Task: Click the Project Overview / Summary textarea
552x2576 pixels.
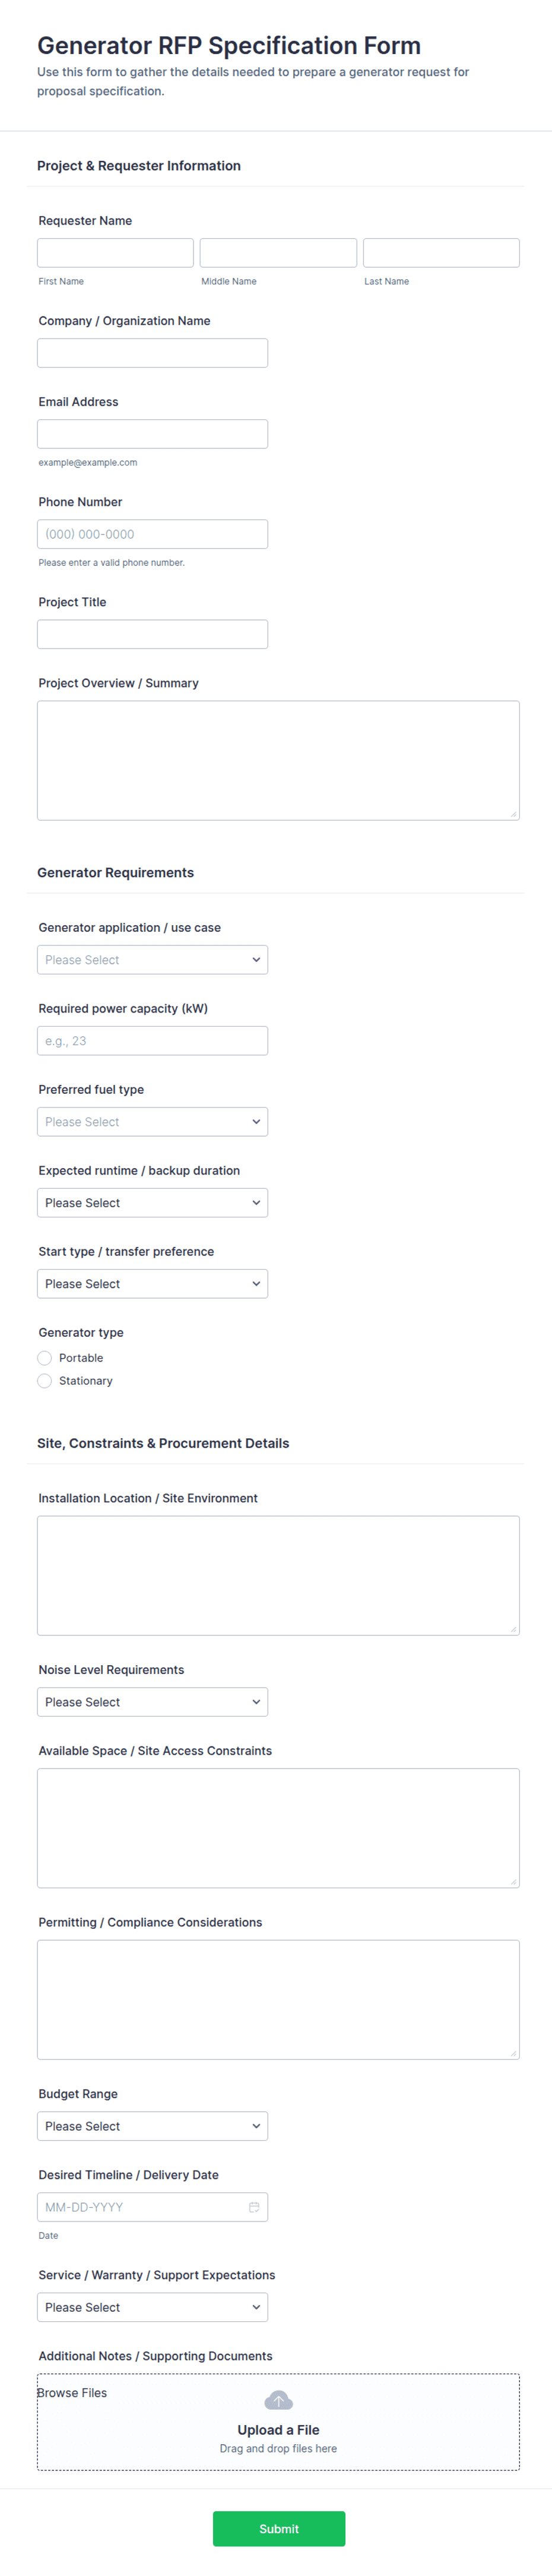Action: coord(278,760)
